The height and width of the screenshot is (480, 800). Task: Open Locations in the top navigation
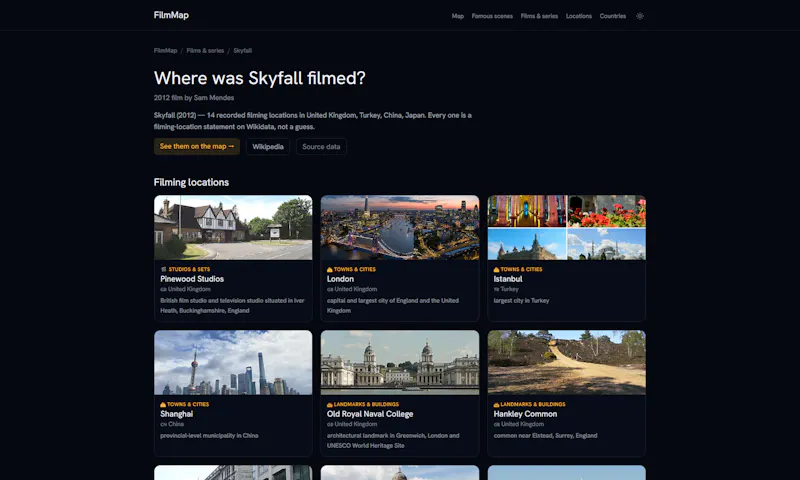(x=579, y=16)
